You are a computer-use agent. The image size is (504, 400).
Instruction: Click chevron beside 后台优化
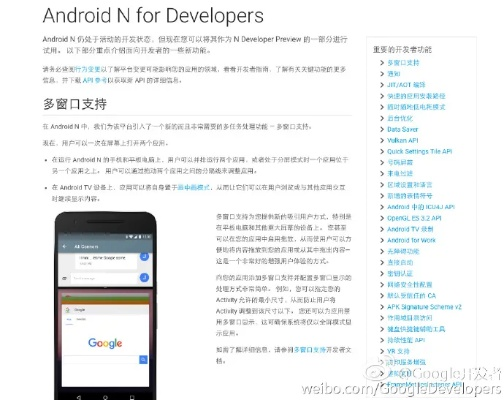[x=382, y=118]
